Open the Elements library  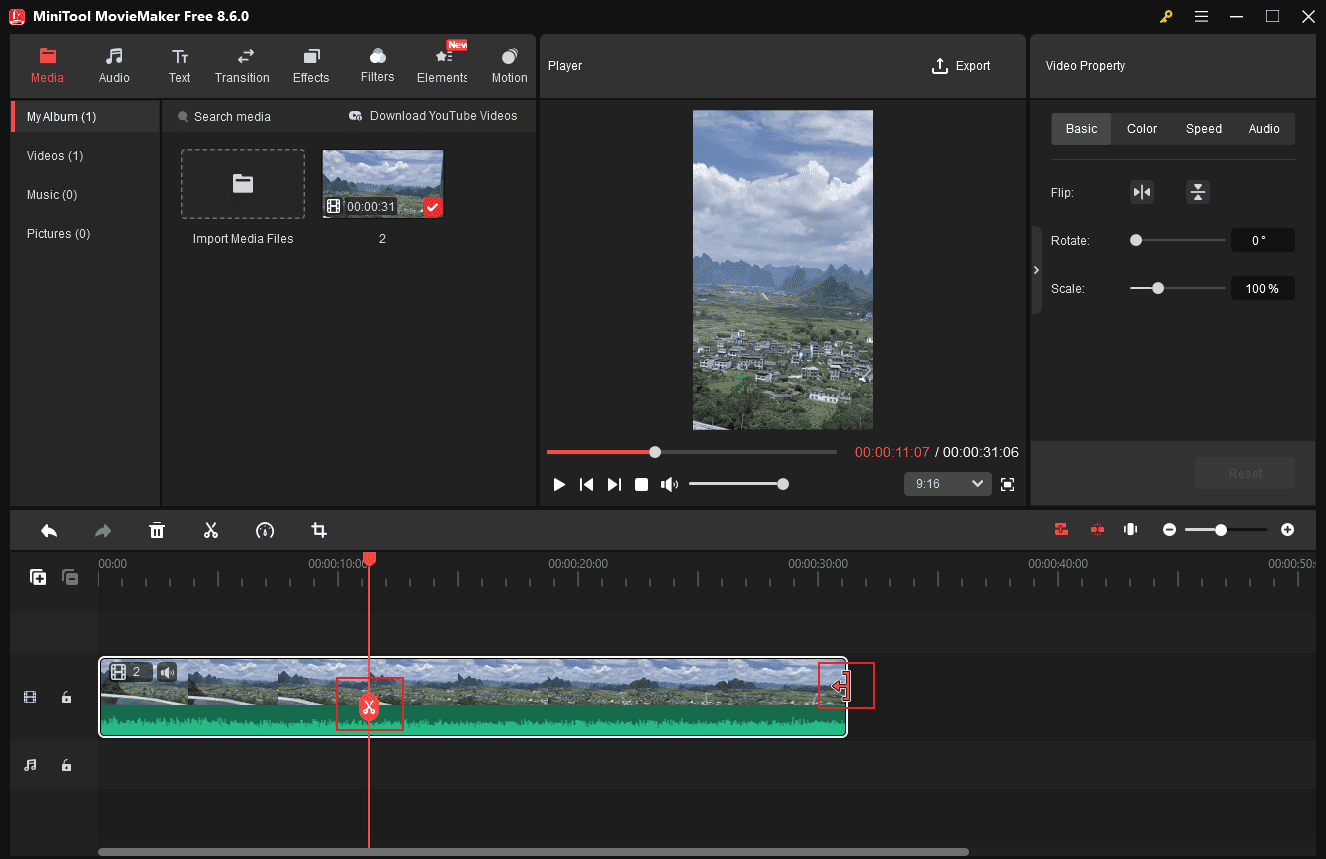pos(441,63)
